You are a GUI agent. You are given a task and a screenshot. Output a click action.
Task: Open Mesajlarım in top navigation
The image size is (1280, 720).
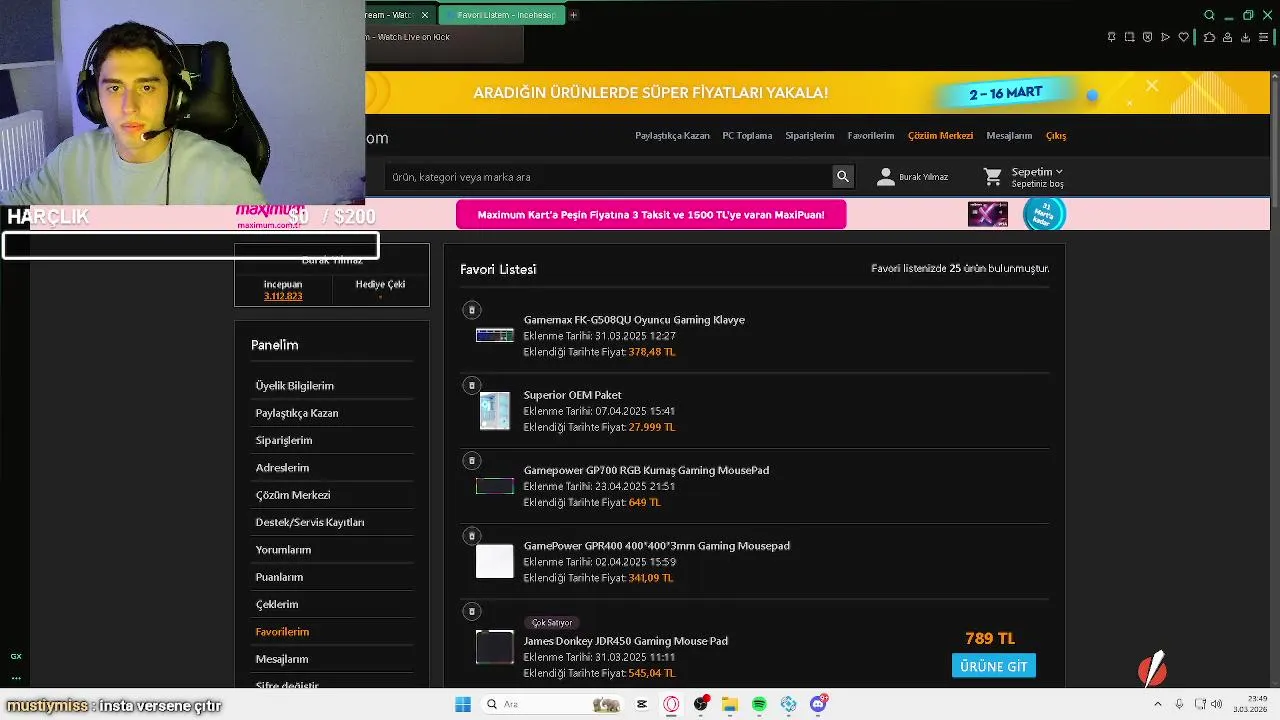1009,136
